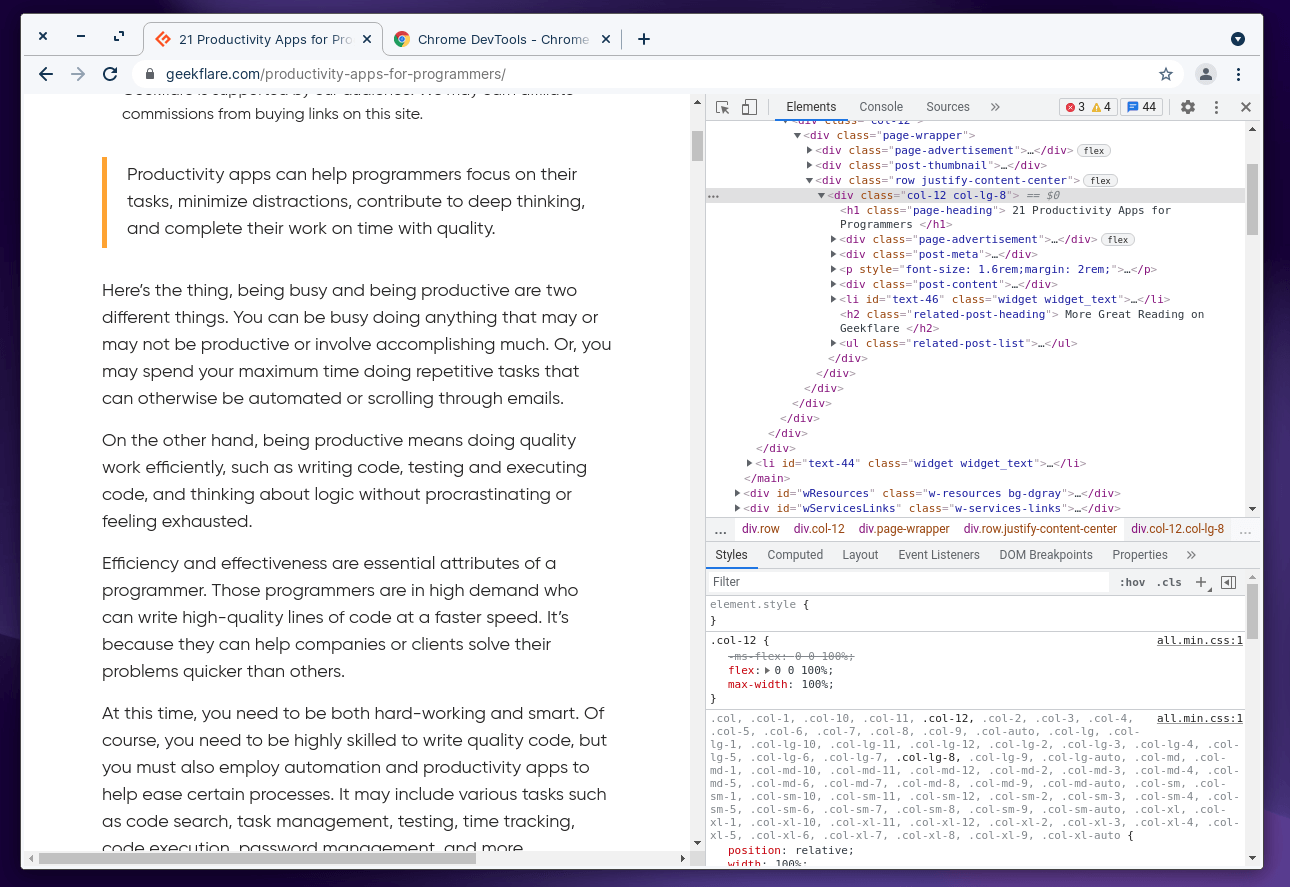Expand the page-wrapper div node
The width and height of the screenshot is (1290, 887).
click(x=797, y=135)
